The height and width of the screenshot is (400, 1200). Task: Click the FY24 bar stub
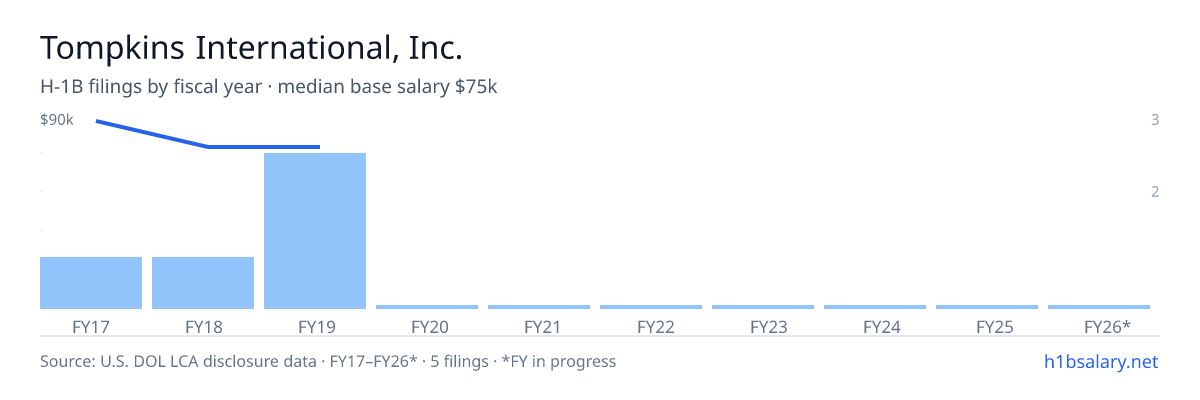coord(875,307)
